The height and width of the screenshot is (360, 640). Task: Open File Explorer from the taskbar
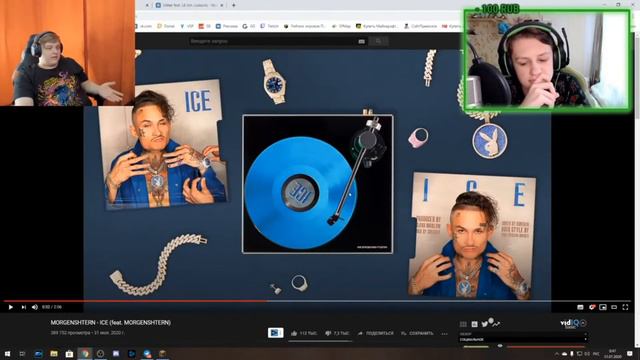point(54,353)
